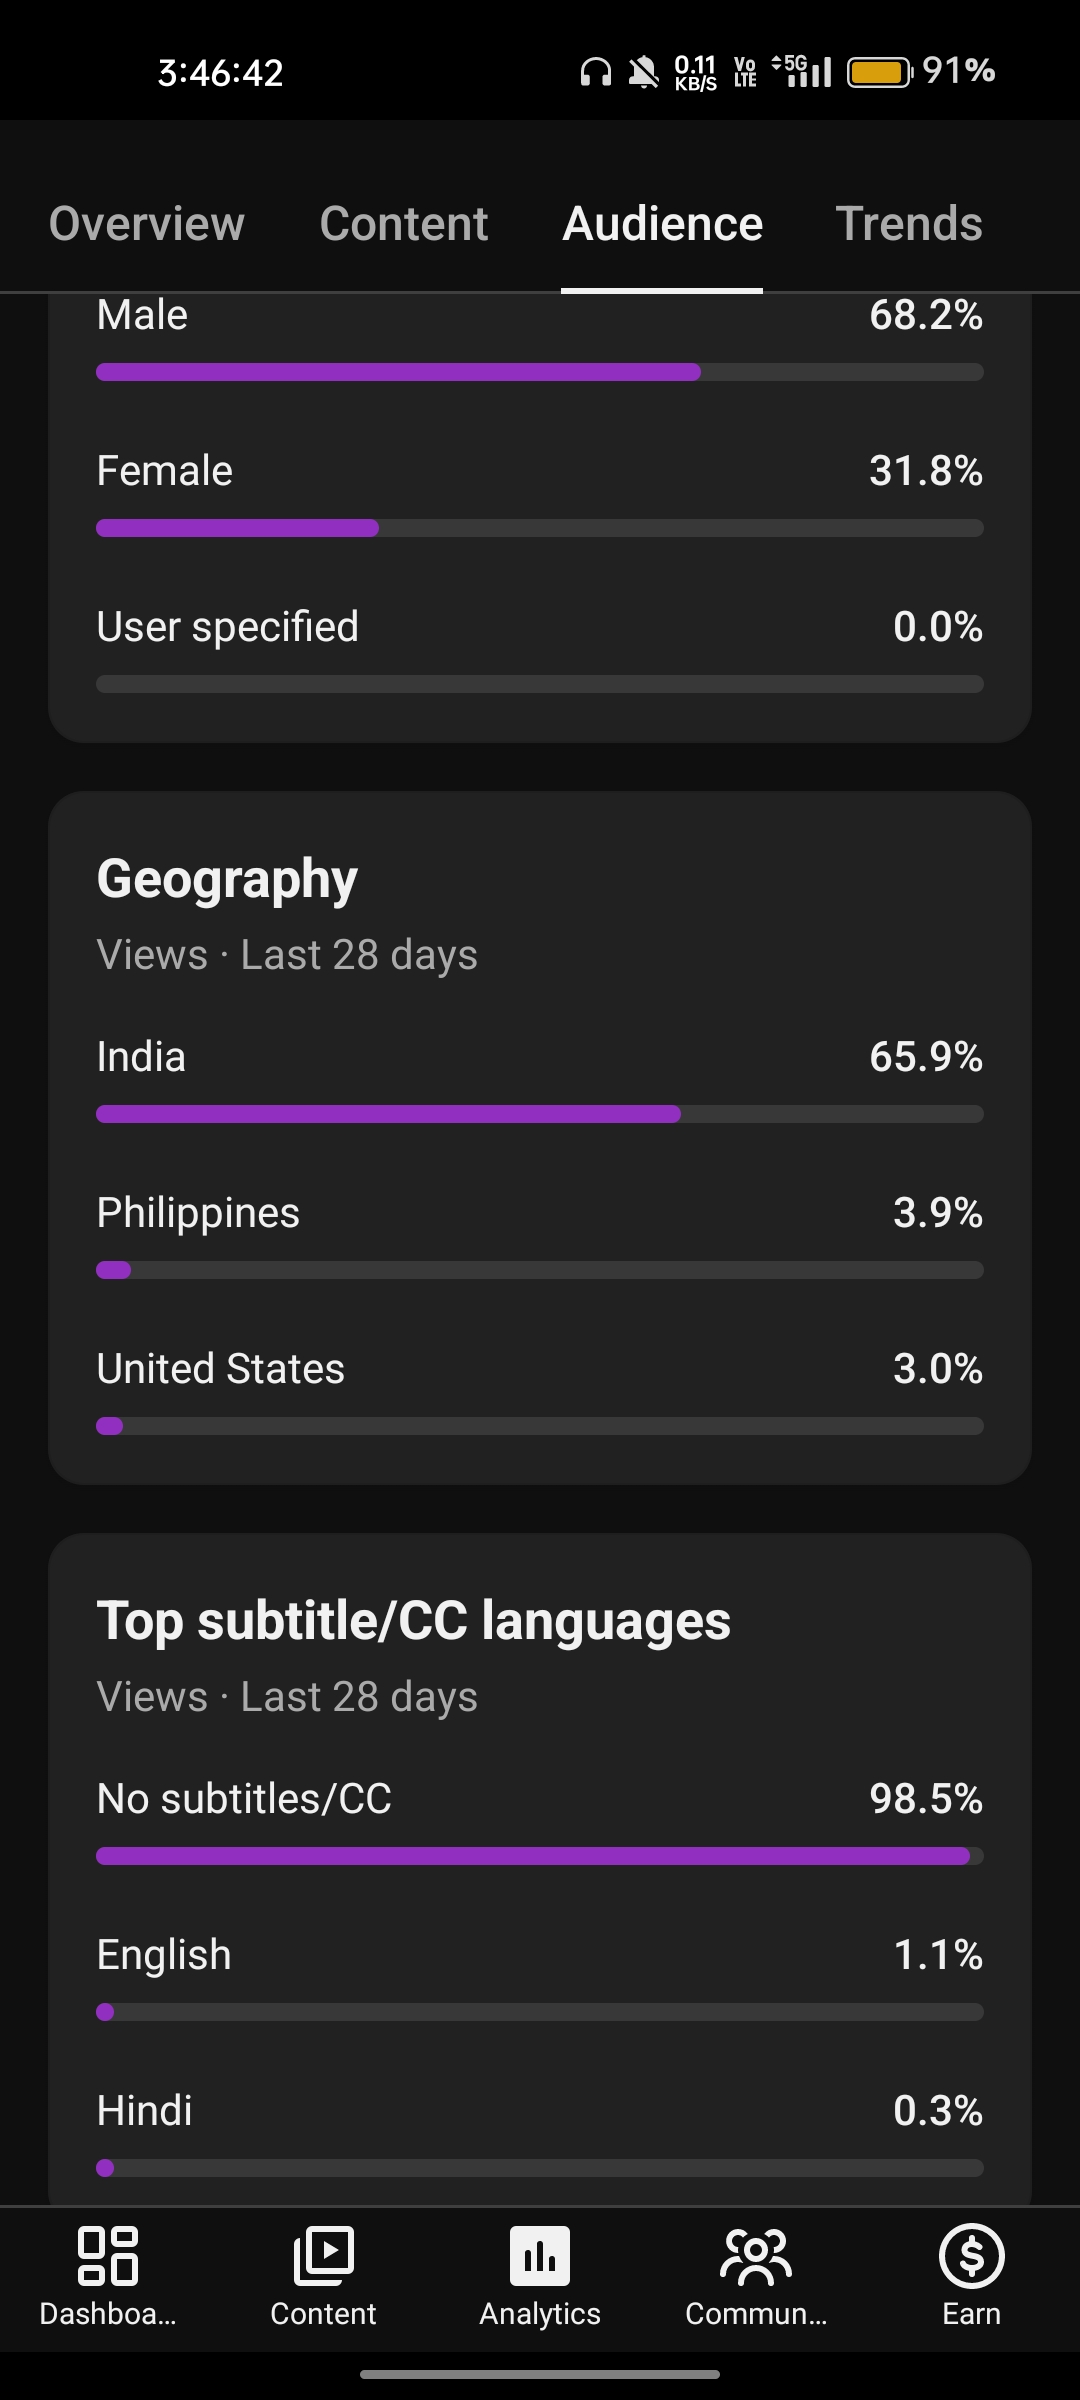Select the United States geography row

click(540, 1391)
